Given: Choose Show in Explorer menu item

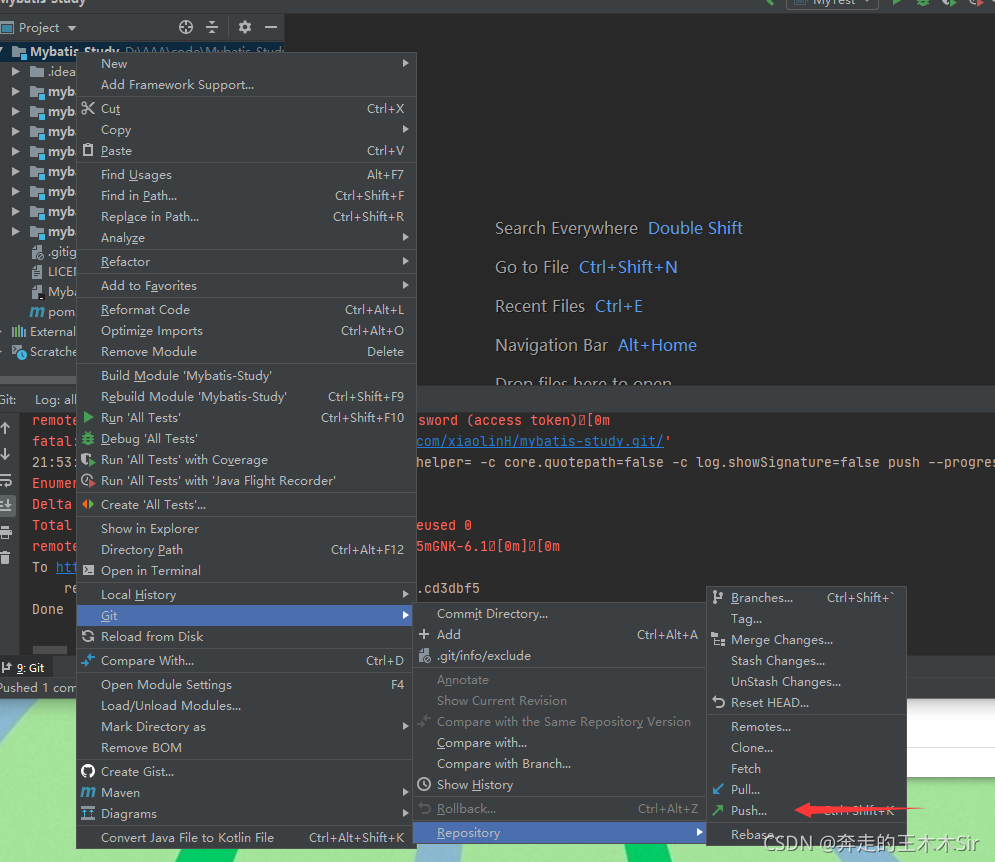Looking at the screenshot, I should [246, 528].
